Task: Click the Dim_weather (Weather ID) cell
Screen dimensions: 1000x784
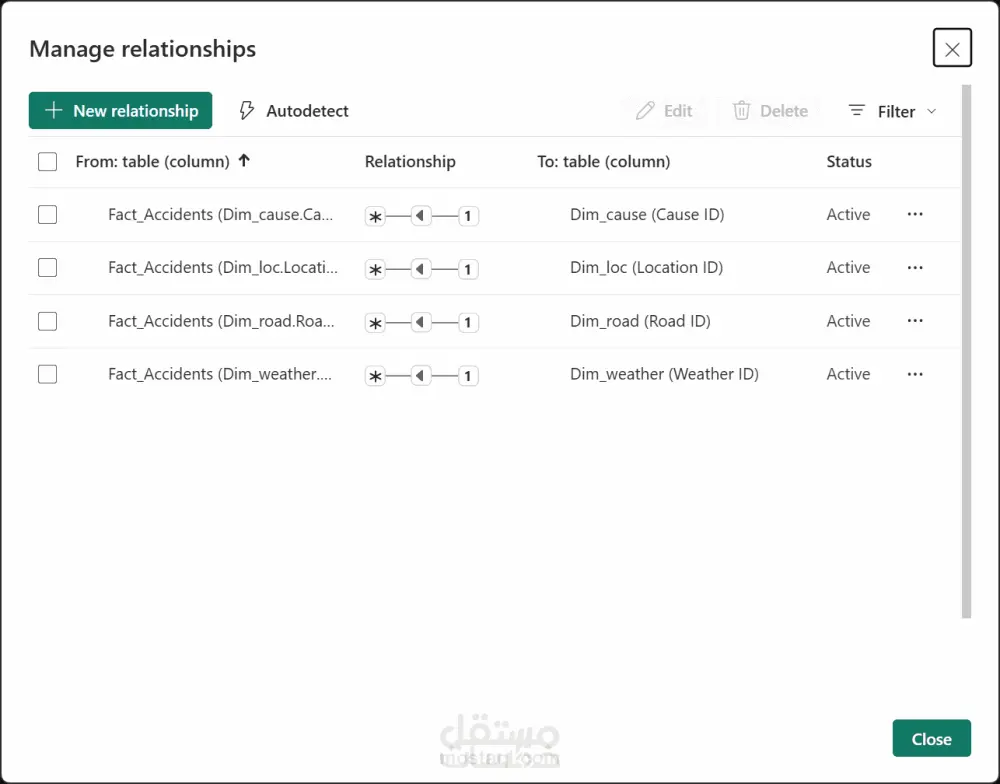Action: click(x=664, y=374)
